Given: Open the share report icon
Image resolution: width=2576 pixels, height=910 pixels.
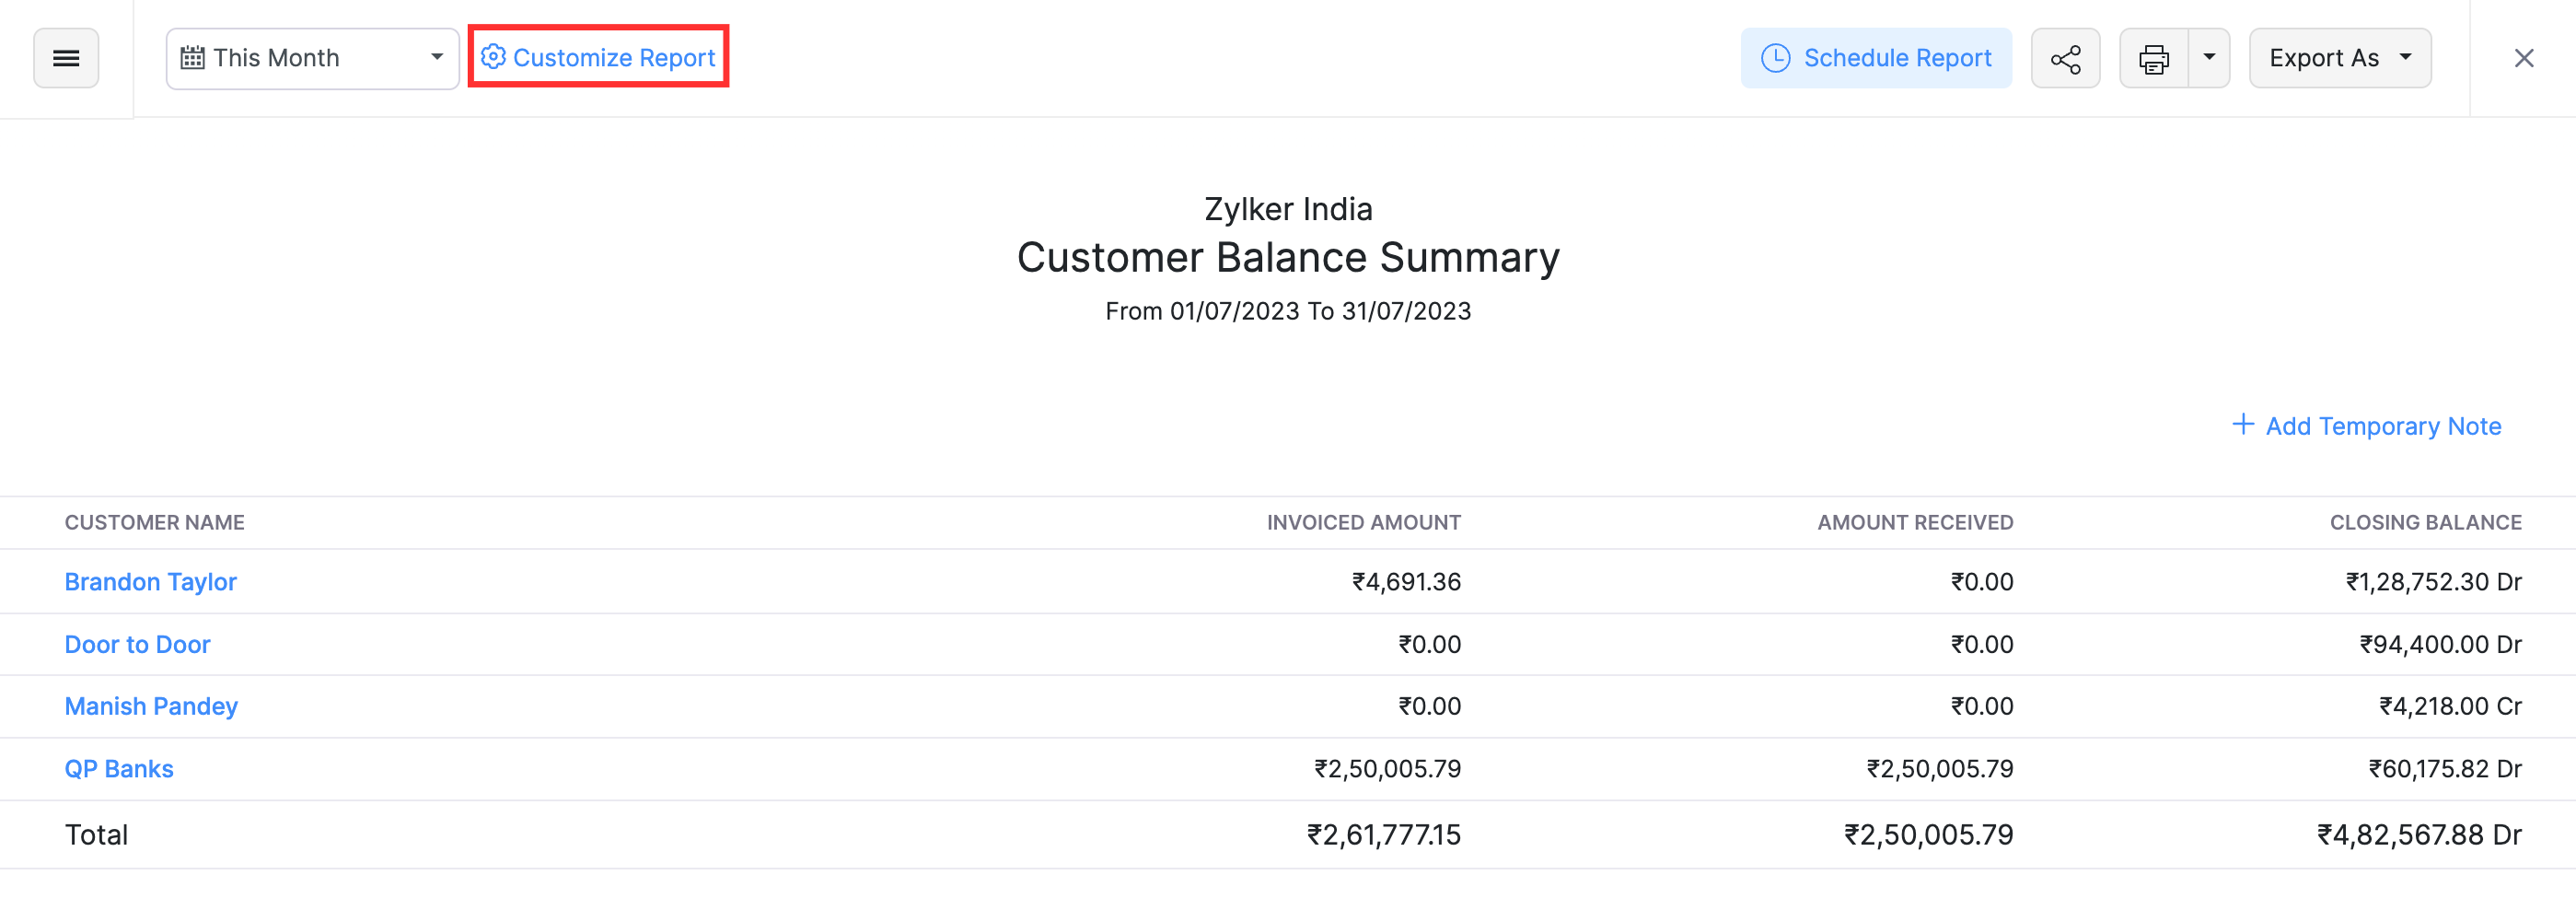Looking at the screenshot, I should pyautogui.click(x=2065, y=57).
